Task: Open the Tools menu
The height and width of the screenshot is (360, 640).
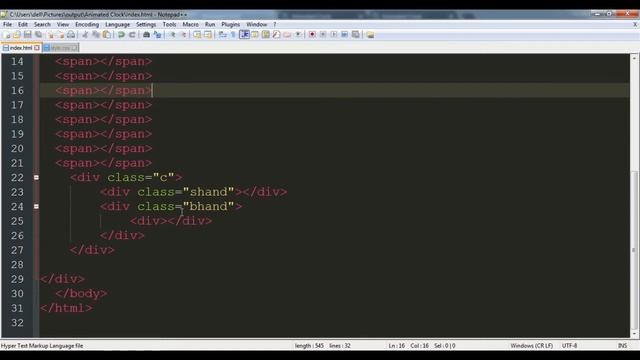Action: coord(169,24)
